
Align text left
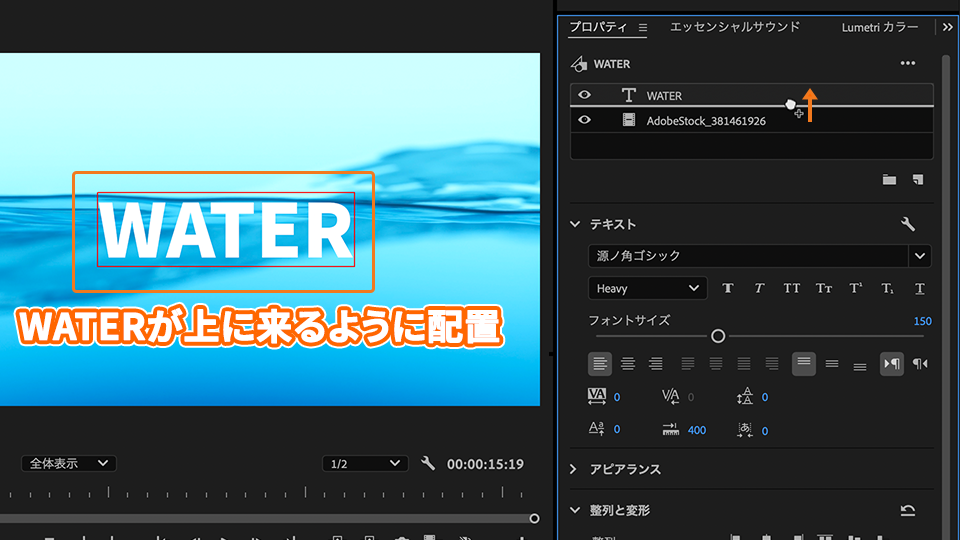coord(599,364)
